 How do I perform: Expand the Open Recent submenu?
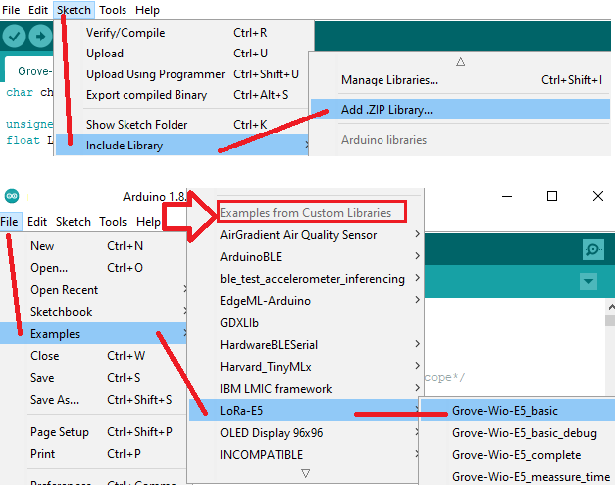coord(93,290)
